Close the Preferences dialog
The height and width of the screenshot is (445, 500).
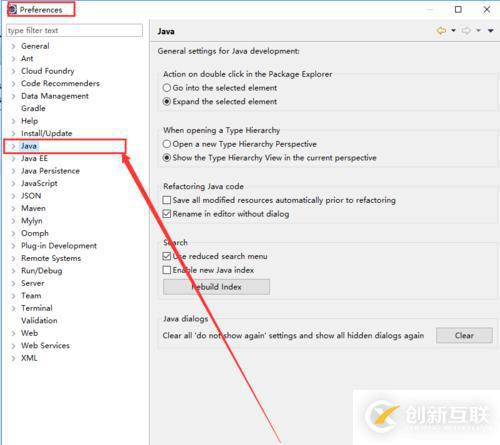[x=487, y=9]
